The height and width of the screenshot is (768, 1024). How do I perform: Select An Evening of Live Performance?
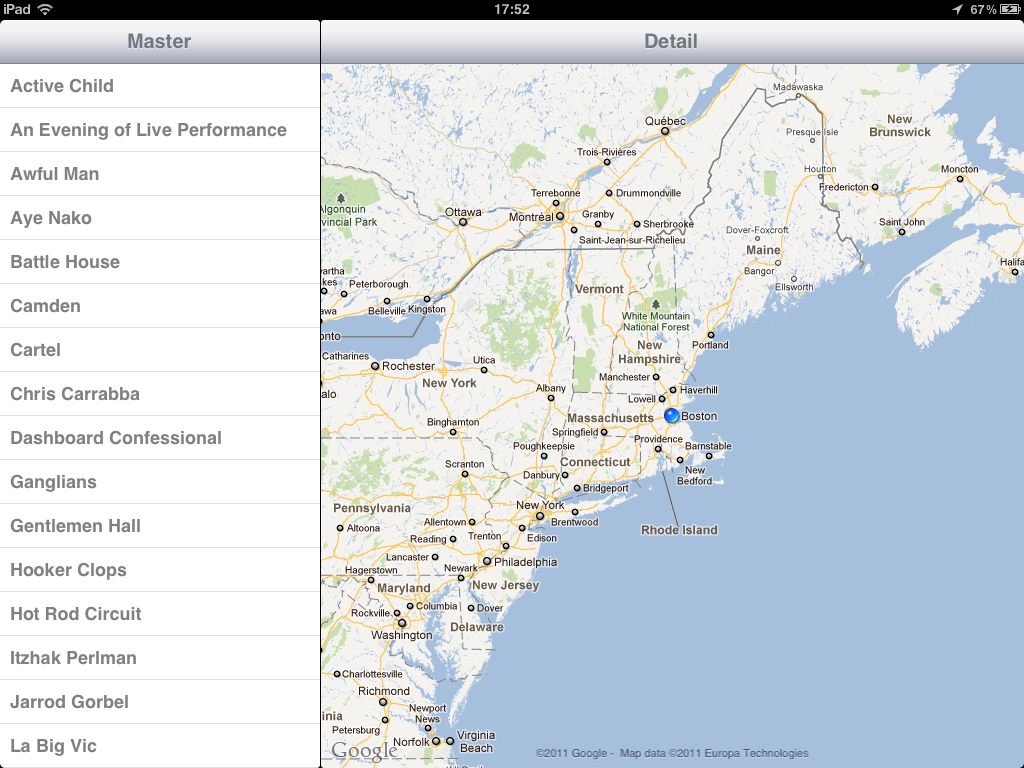tap(160, 130)
